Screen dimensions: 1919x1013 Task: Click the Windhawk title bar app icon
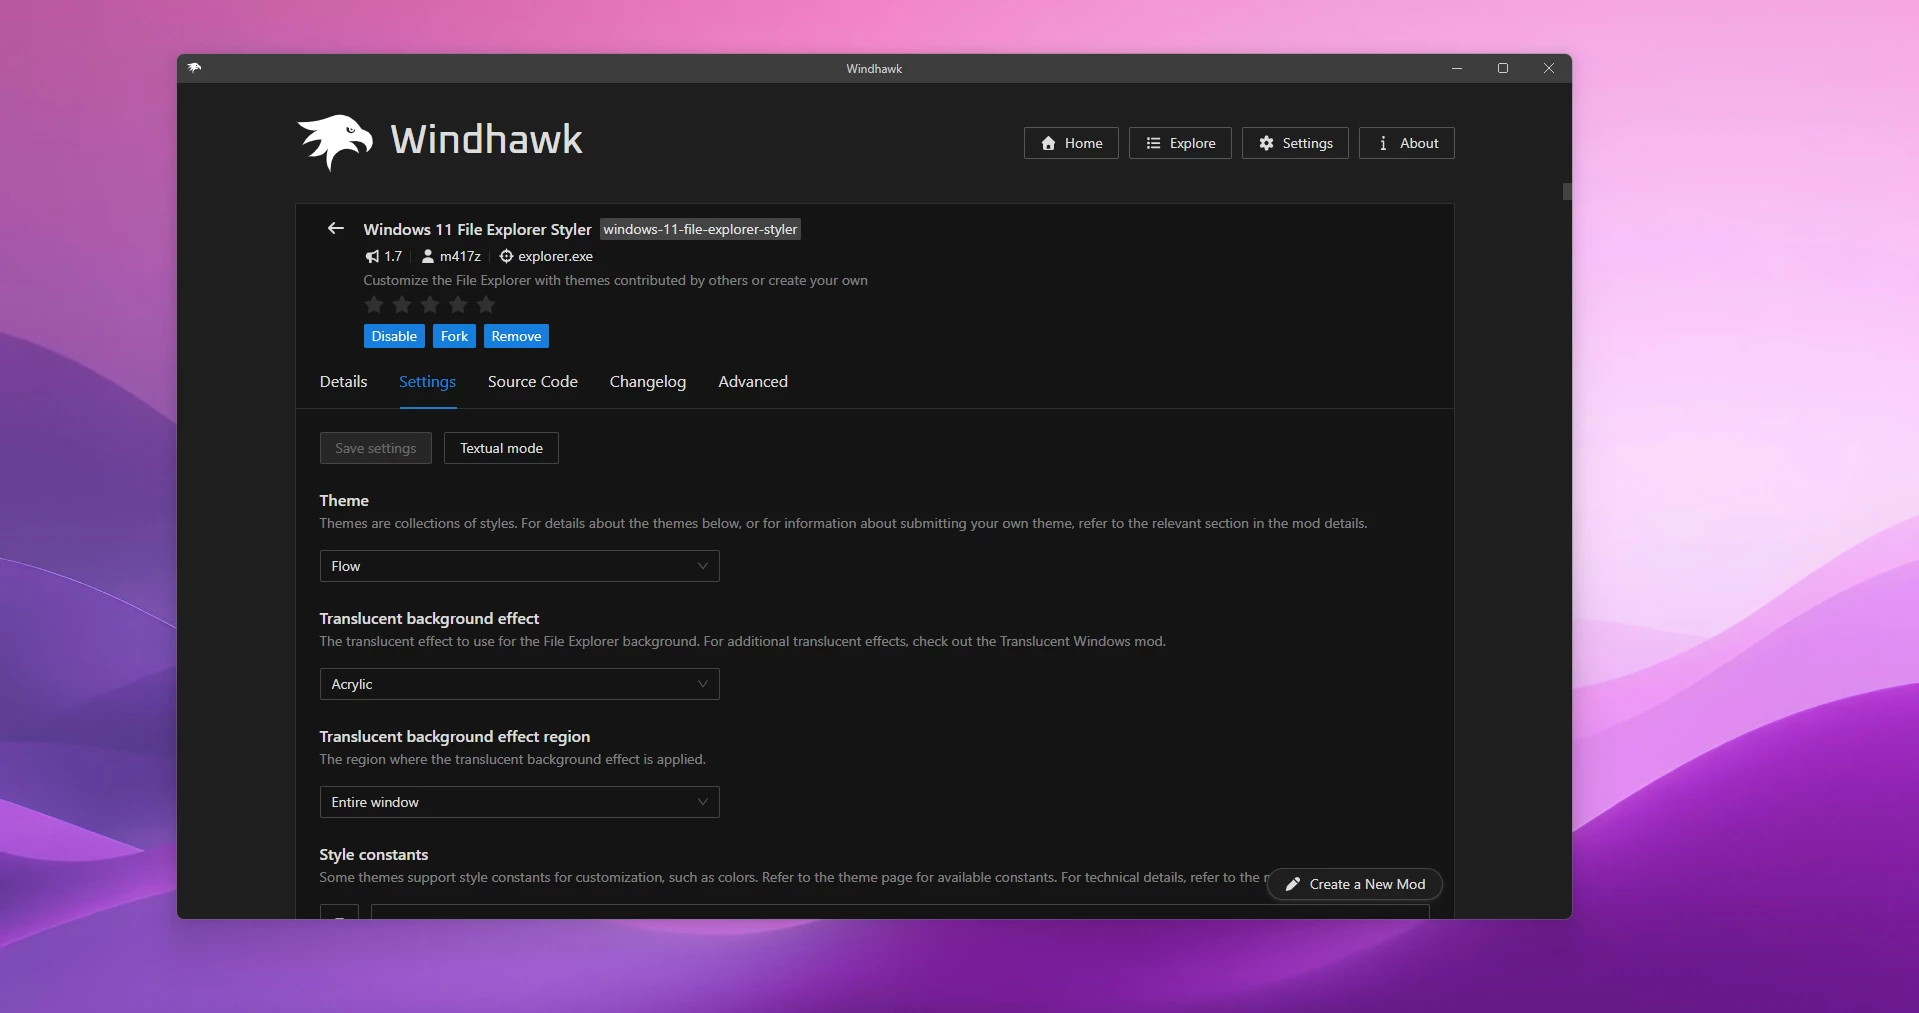tap(194, 68)
